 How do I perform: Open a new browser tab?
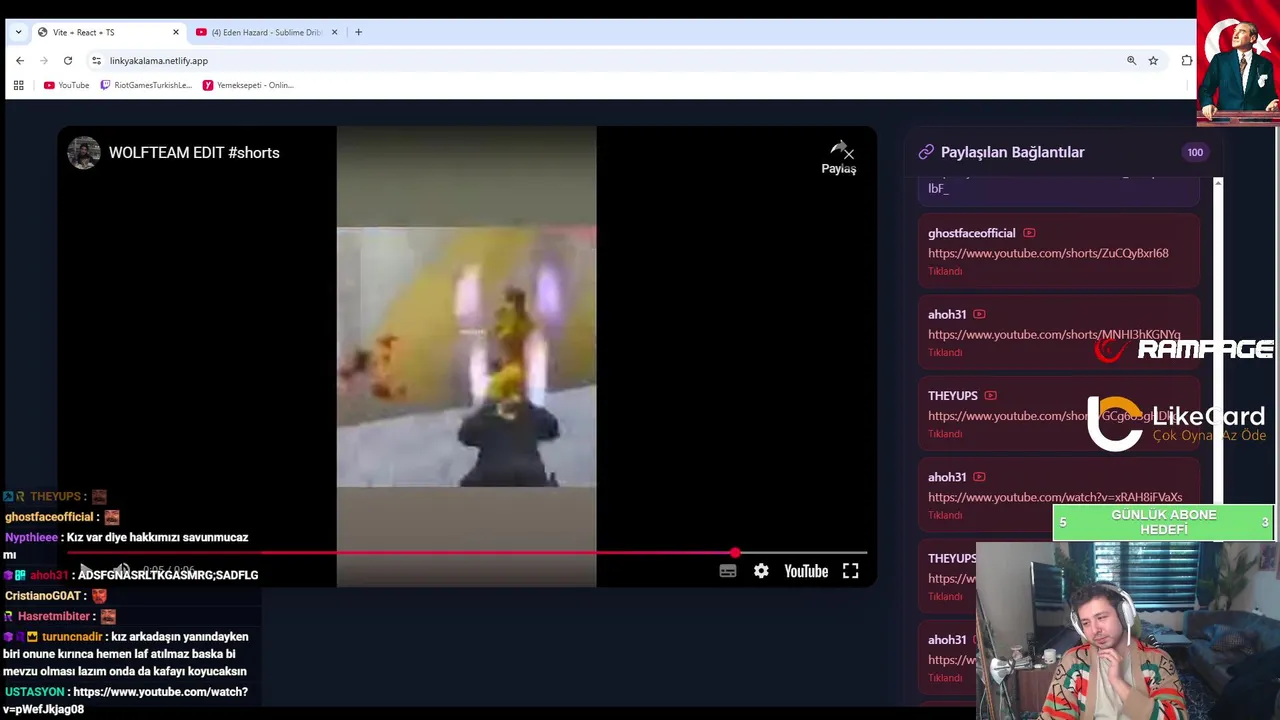(359, 32)
